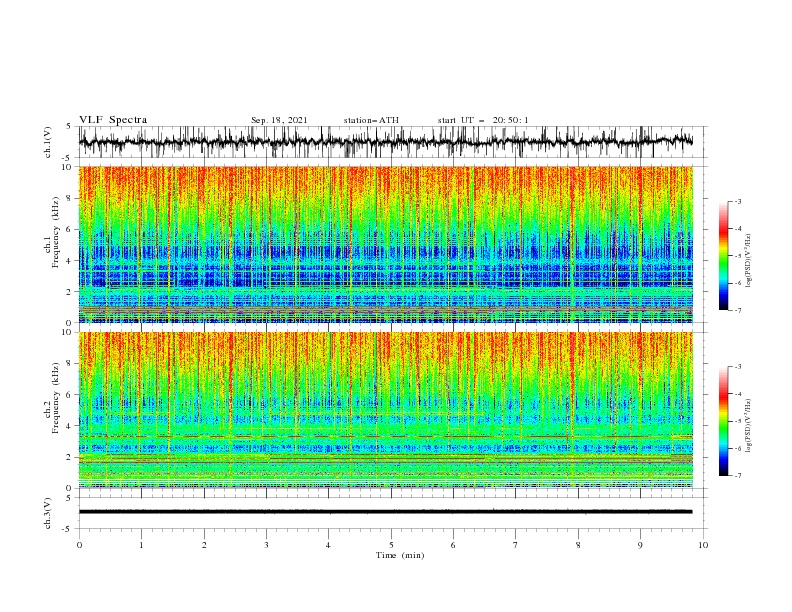Click the "start UT = 20:50:1" text
Viewport: 792px width, 612px height.
[x=483, y=120]
